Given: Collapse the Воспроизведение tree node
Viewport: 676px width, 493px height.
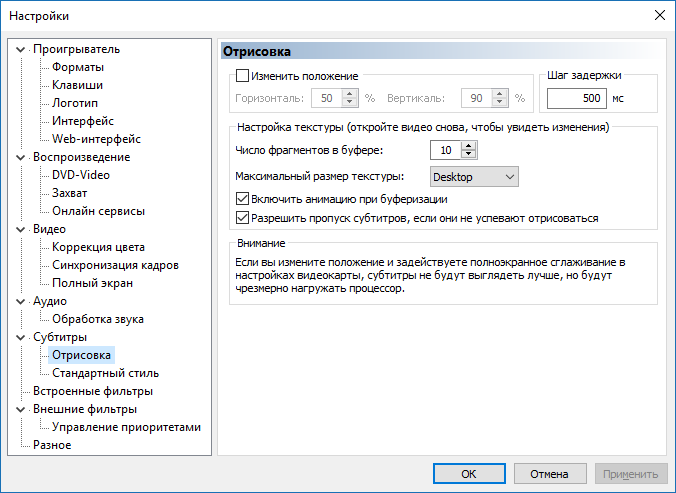Looking at the screenshot, I should (20, 157).
